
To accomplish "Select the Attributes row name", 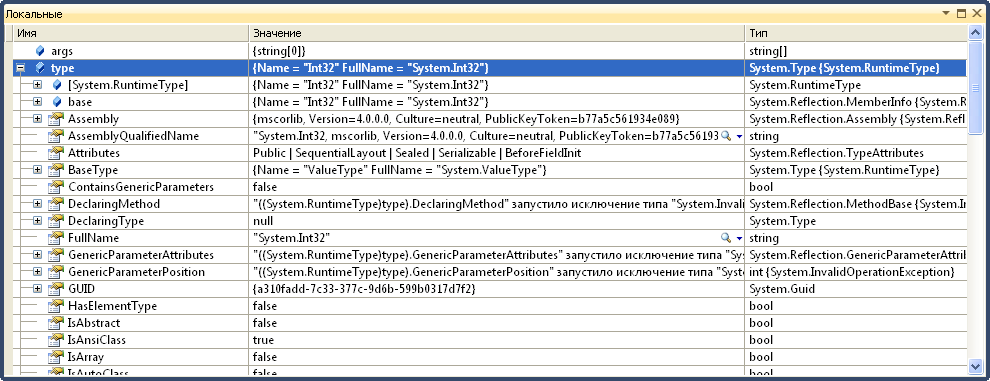I will [x=93, y=153].
